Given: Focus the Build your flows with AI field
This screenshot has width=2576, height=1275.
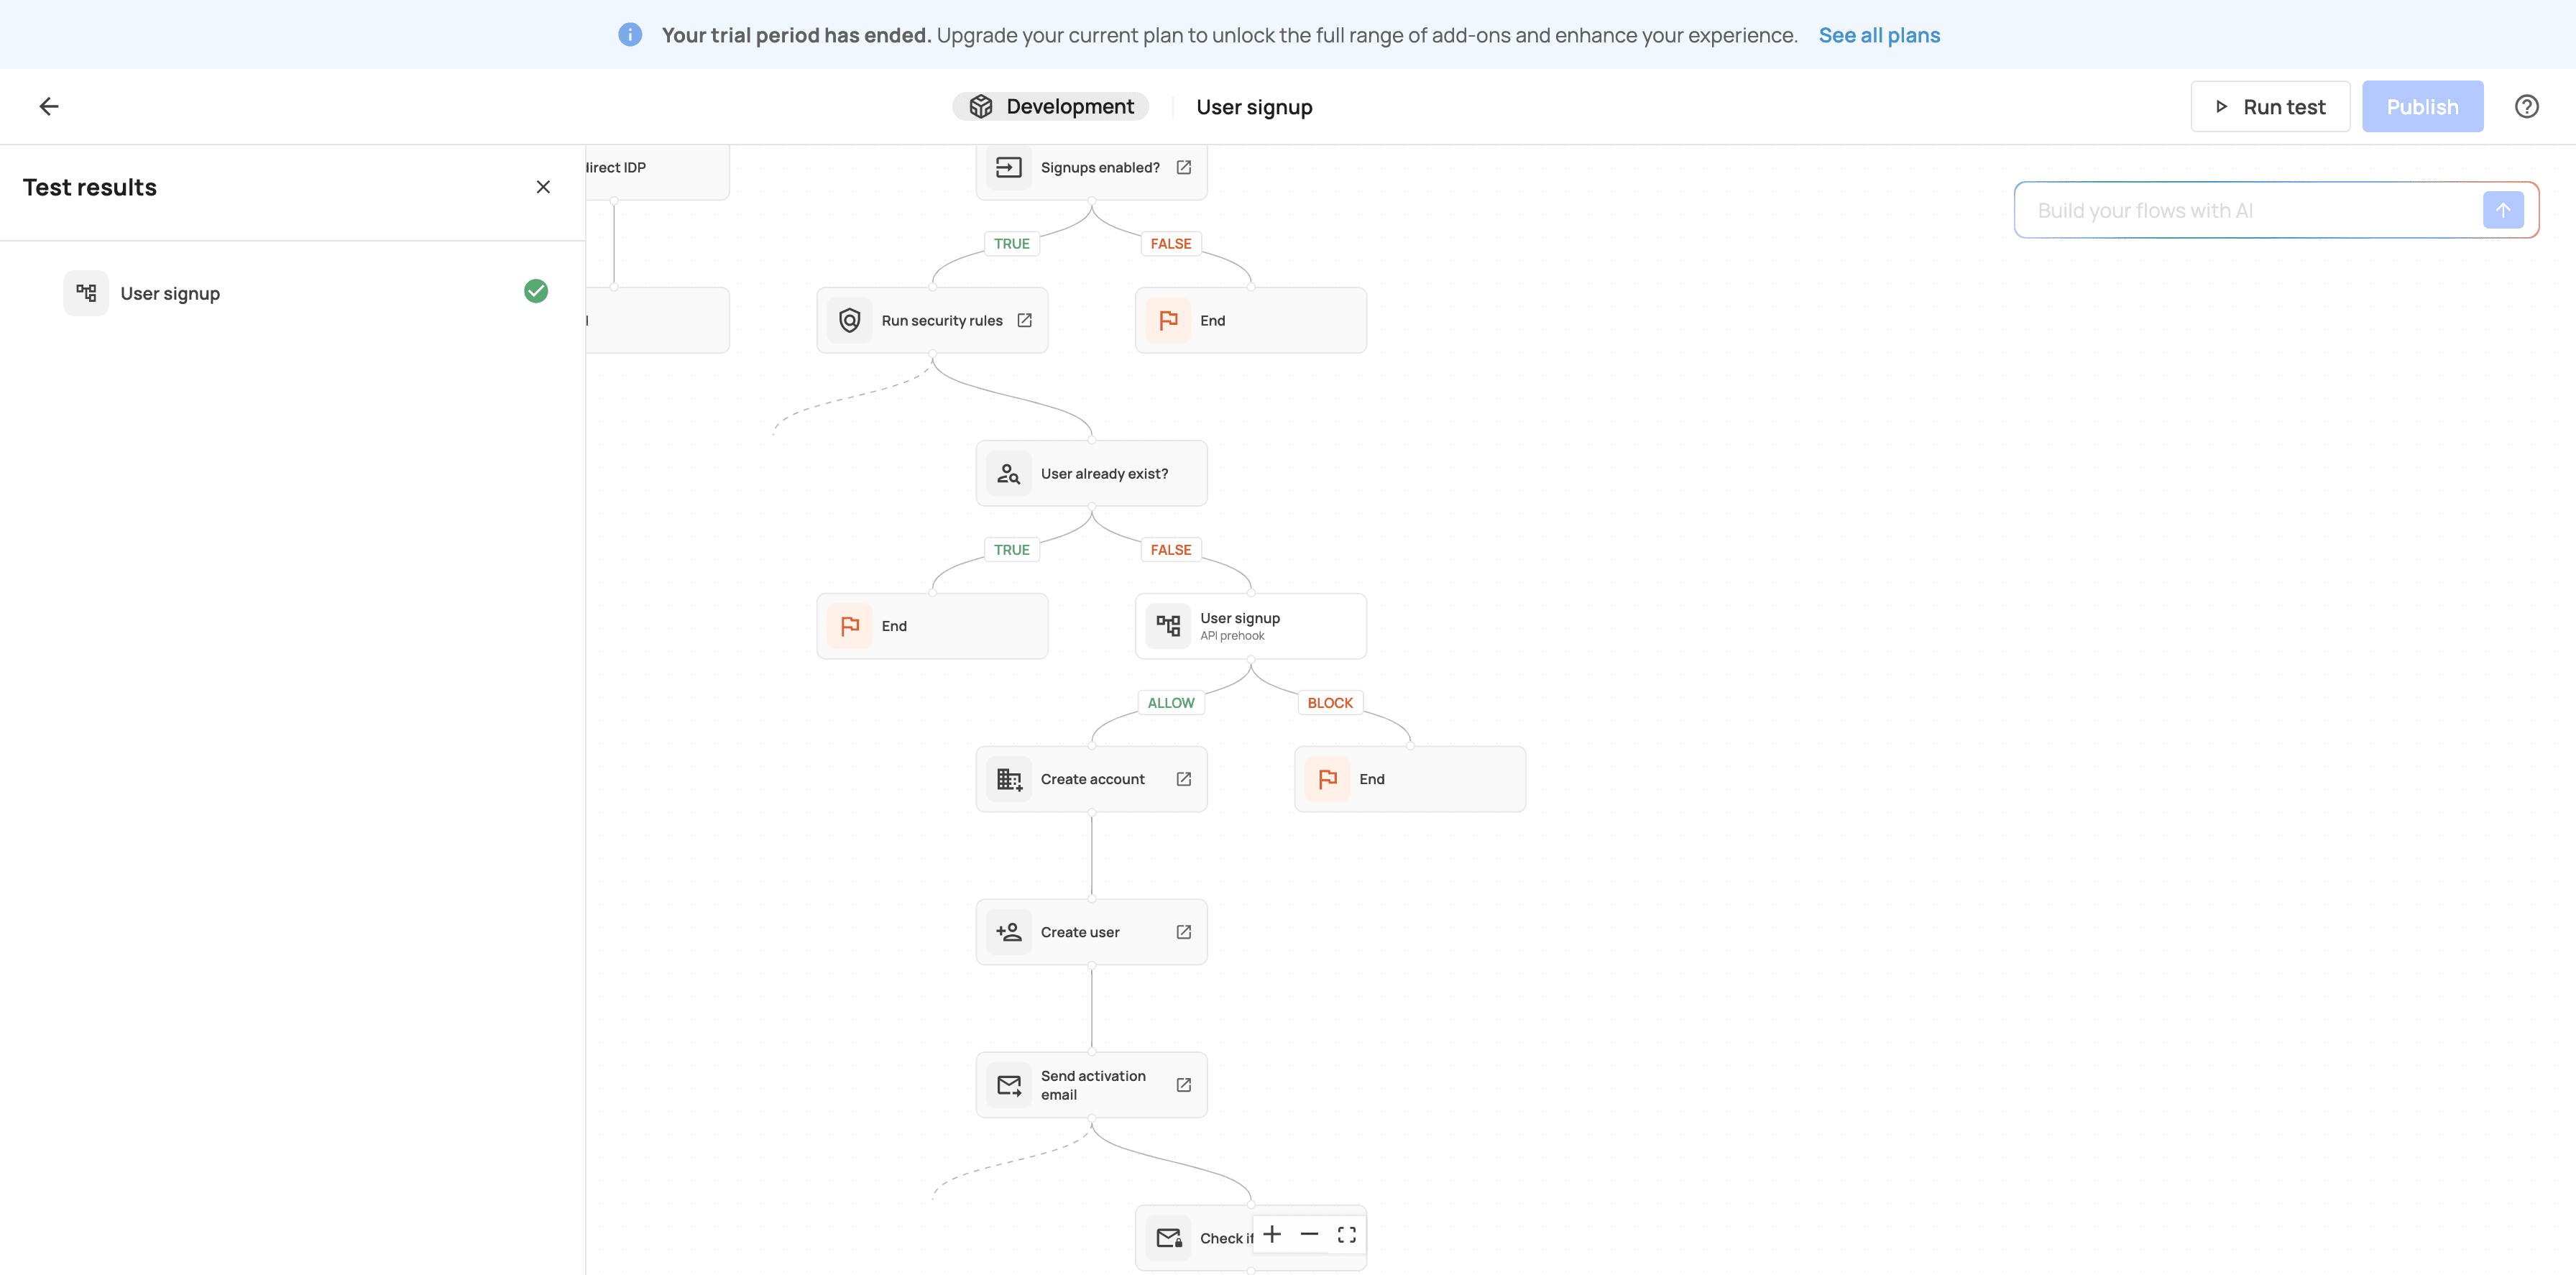Looking at the screenshot, I should click(x=2250, y=210).
